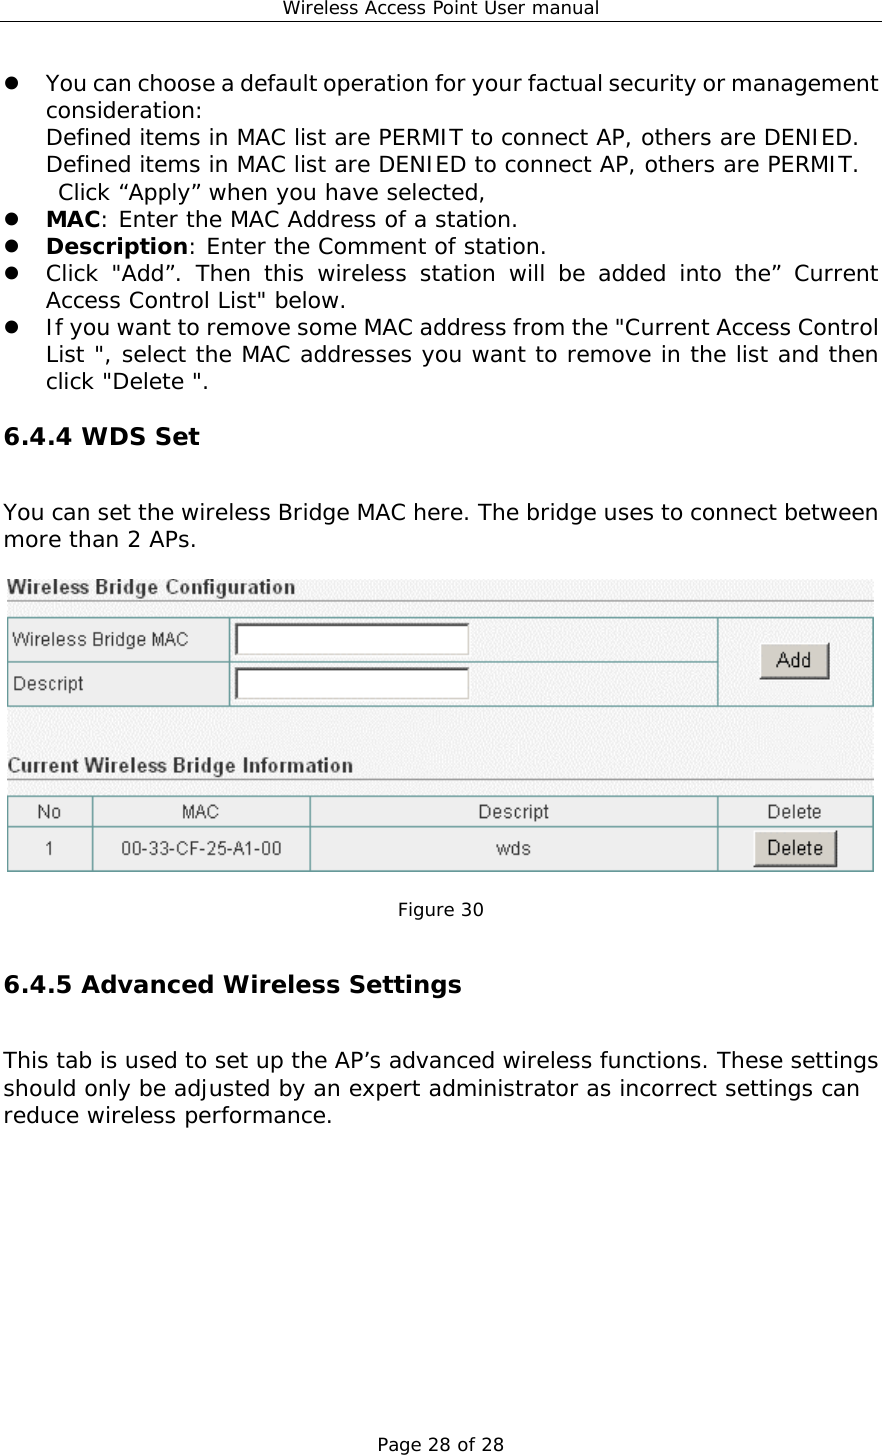Viewport: 882px width, 1455px height.
Task: Click the row 1 entry in bridge information table
Action: click(x=48, y=847)
